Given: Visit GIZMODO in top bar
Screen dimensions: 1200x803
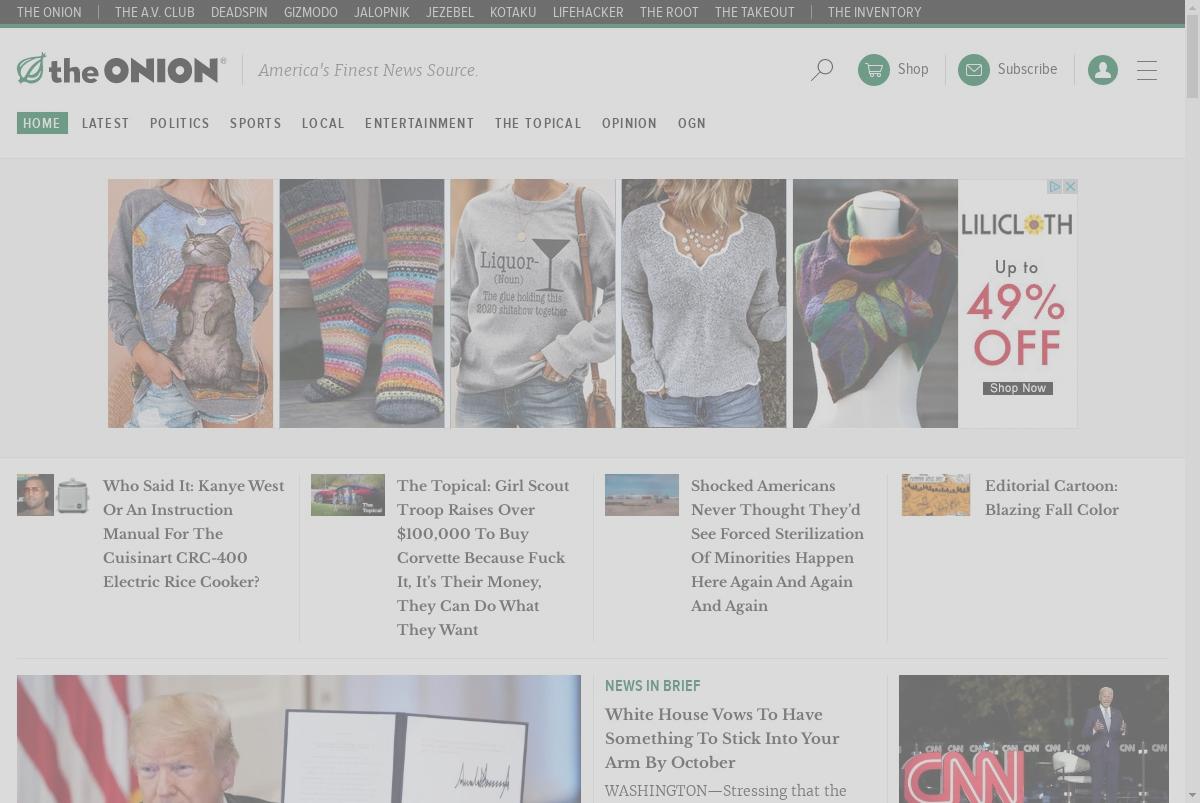Looking at the screenshot, I should 311,12.
